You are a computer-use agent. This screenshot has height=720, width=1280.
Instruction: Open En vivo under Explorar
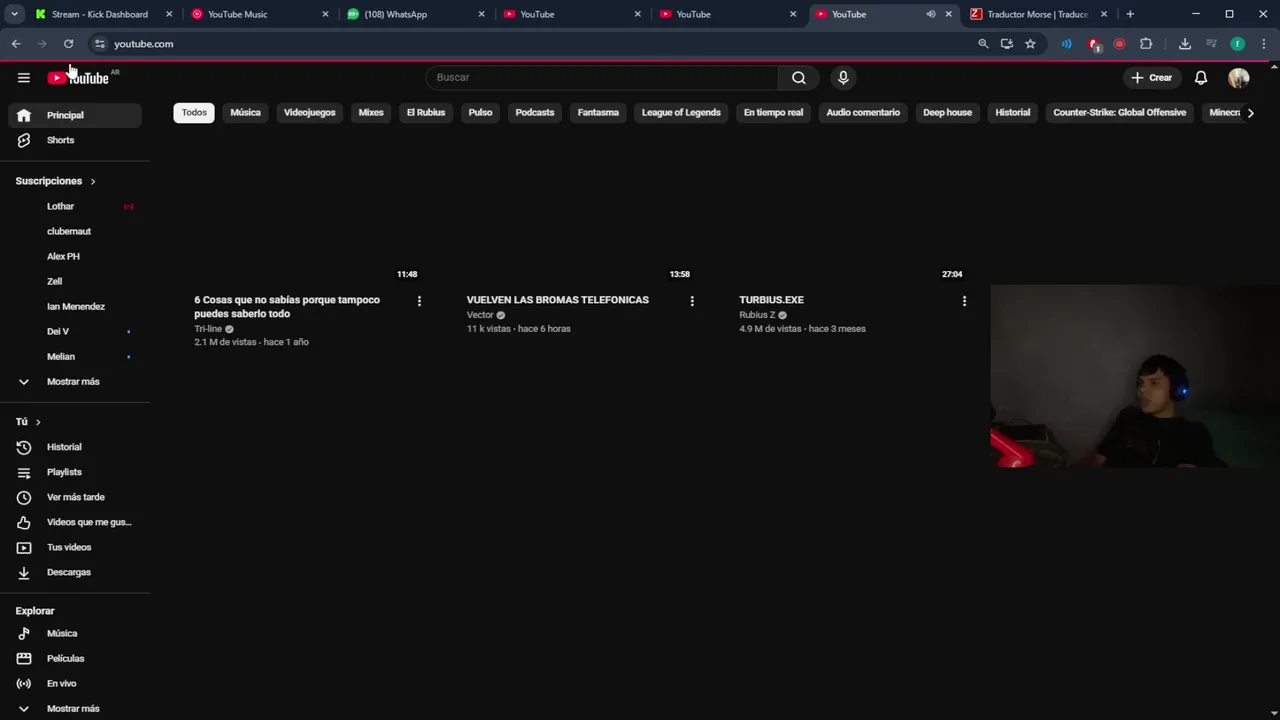click(75, 683)
